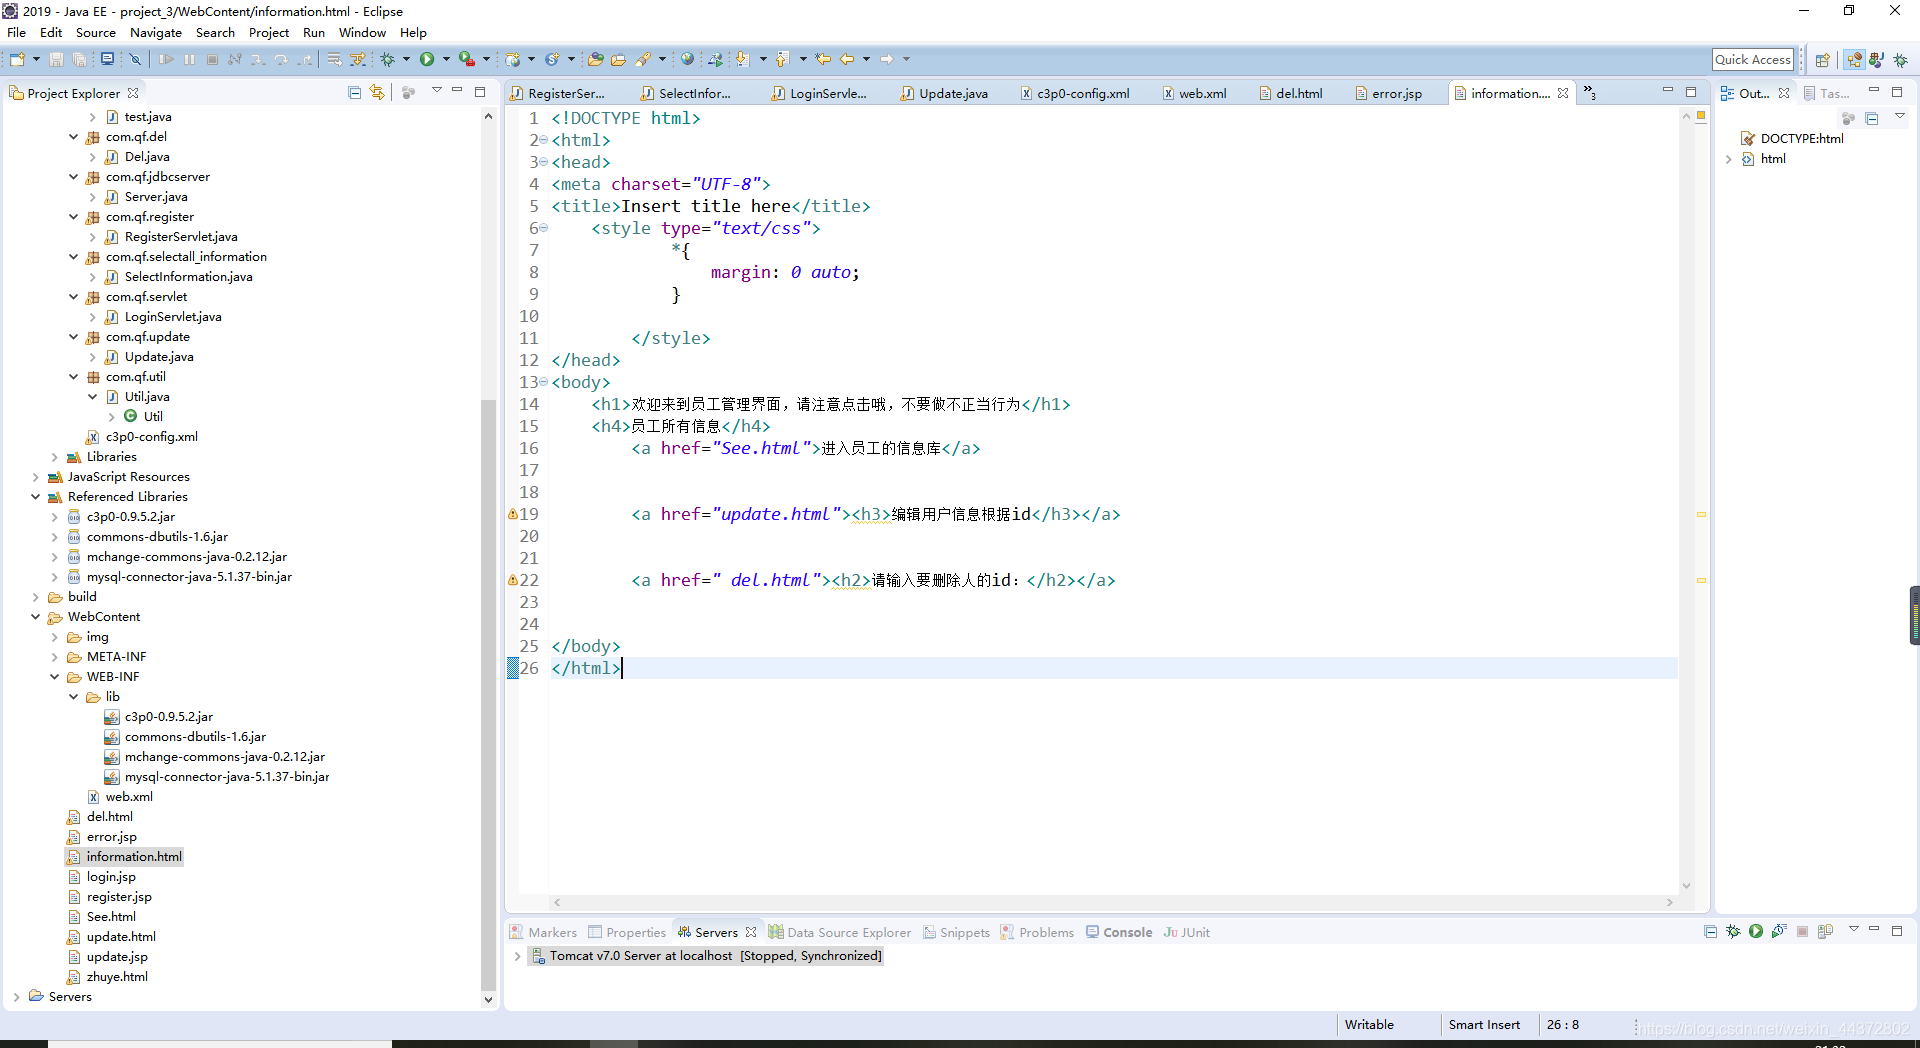Click the Open Type folder icon in toolbar
This screenshot has height=1048, width=1920.
595,60
